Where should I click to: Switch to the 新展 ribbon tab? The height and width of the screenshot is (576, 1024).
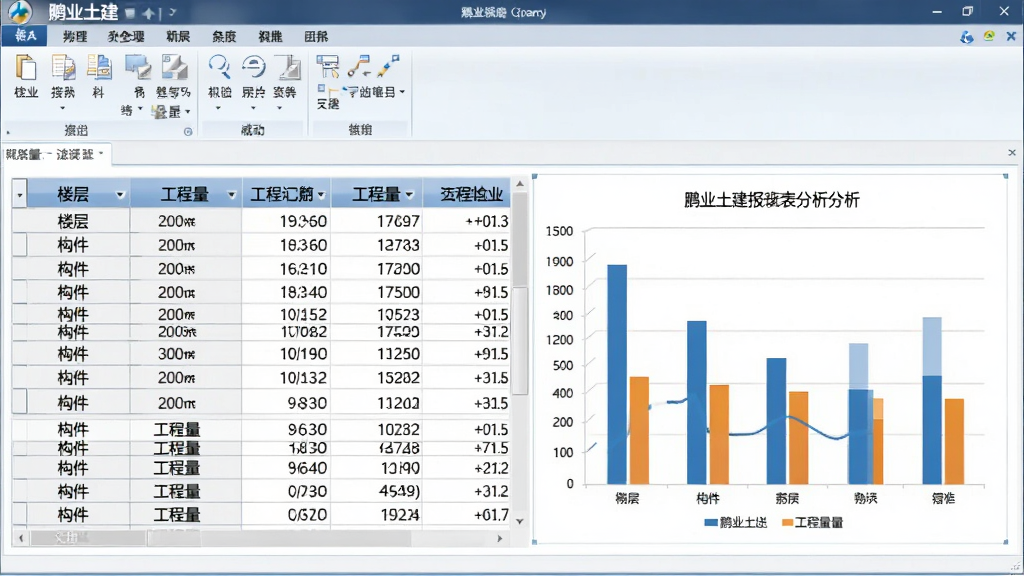(178, 37)
